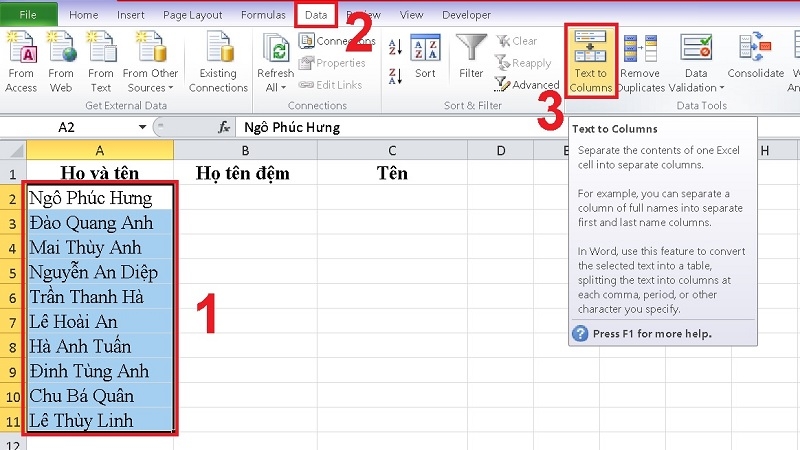The height and width of the screenshot is (450, 800).
Task: Click Remove Duplicates
Action: 640,62
